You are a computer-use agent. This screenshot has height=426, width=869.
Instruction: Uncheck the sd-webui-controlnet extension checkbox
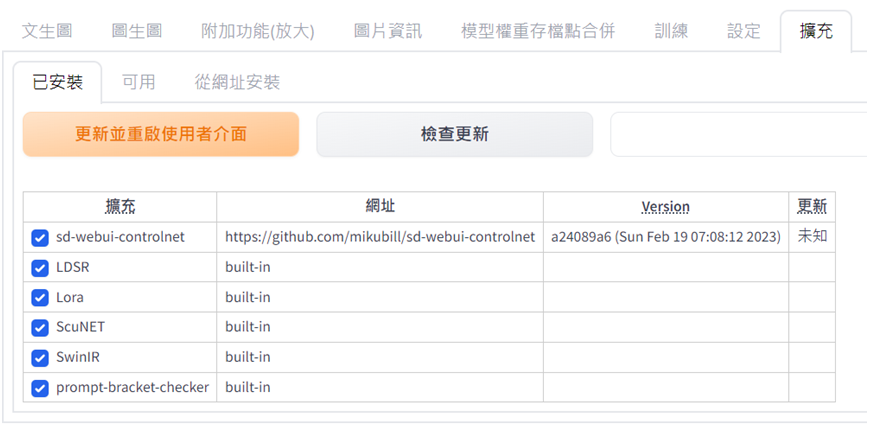click(39, 238)
